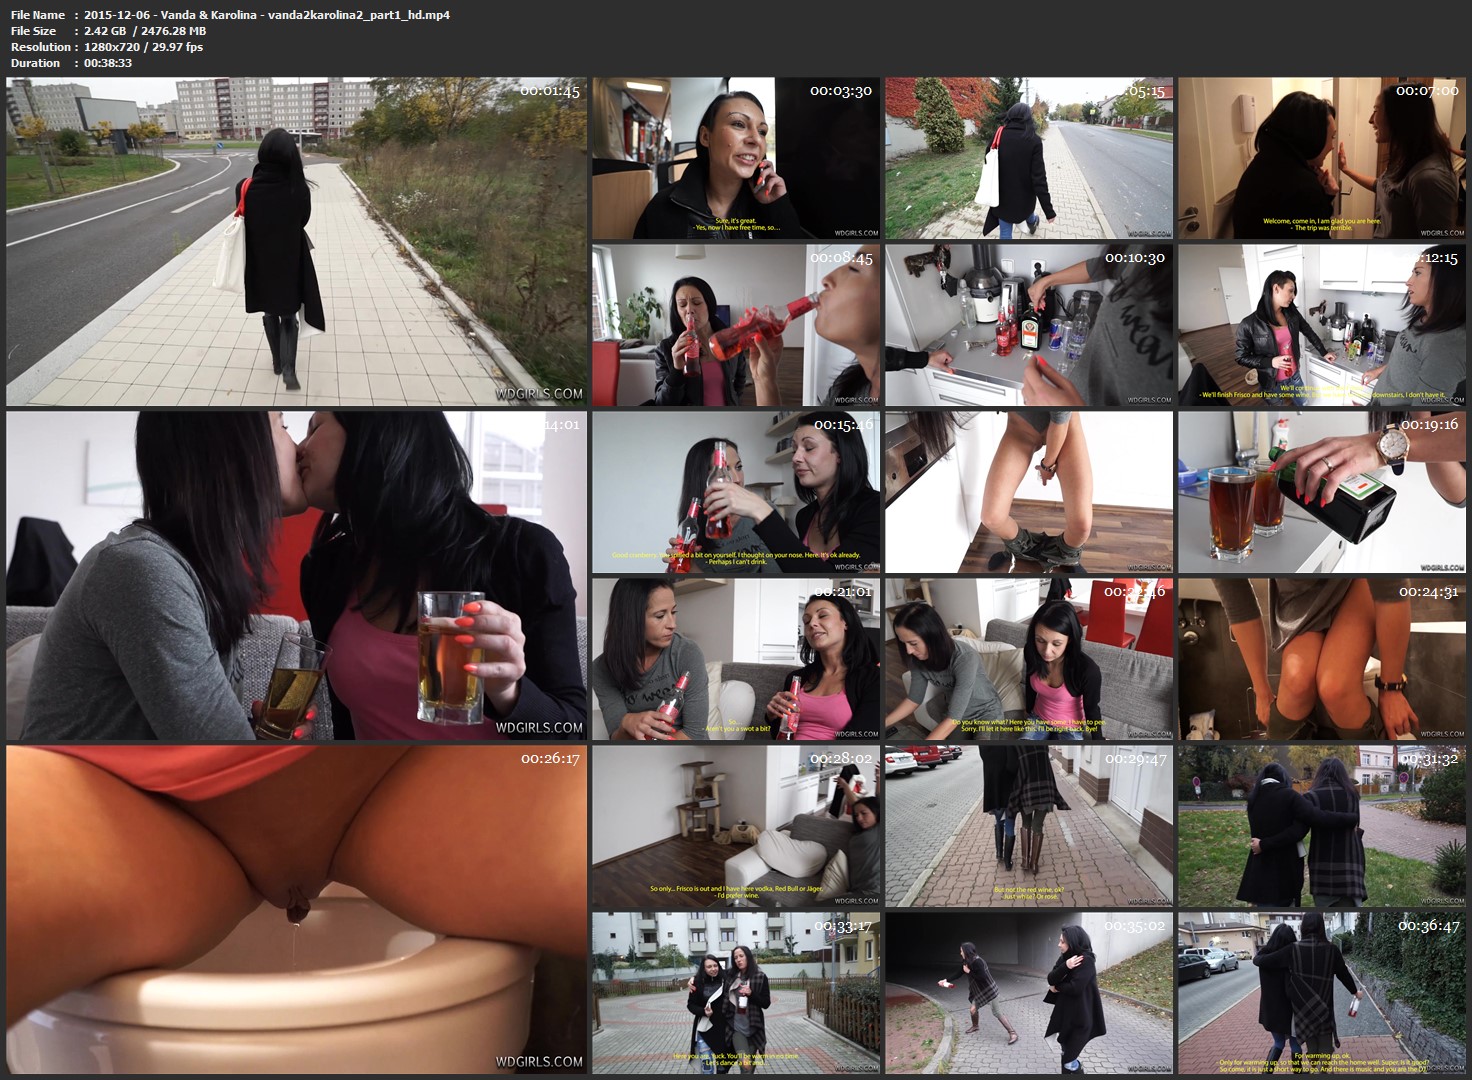Screen dimensions: 1472x1080
Task: Select the thumbnail at 00:03:30
Action: pos(735,158)
